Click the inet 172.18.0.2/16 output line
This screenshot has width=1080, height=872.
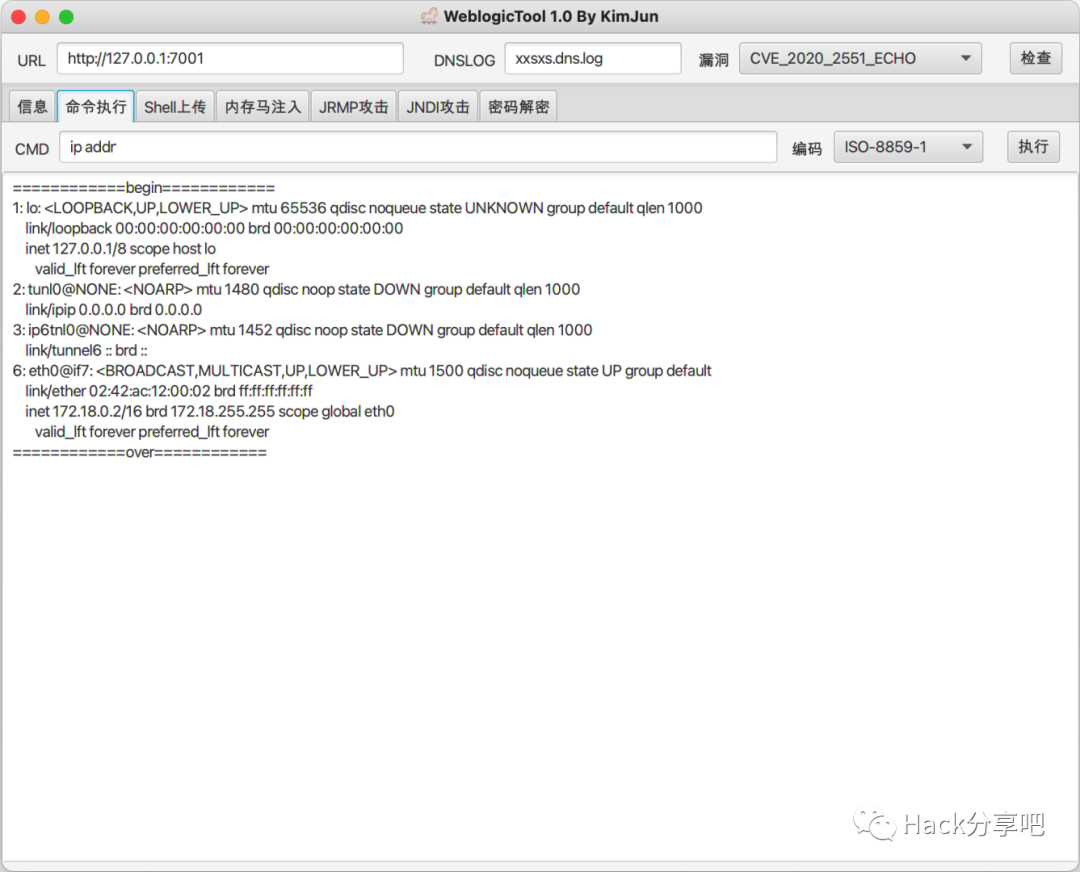[210, 411]
